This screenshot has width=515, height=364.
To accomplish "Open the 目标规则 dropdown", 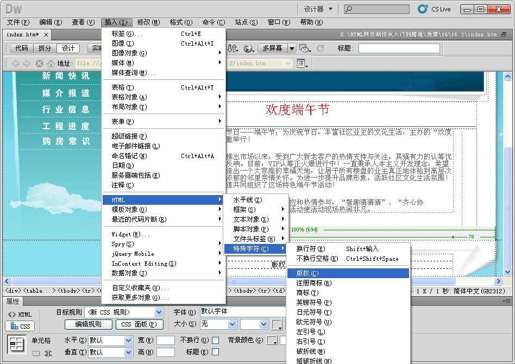I will (159, 312).
